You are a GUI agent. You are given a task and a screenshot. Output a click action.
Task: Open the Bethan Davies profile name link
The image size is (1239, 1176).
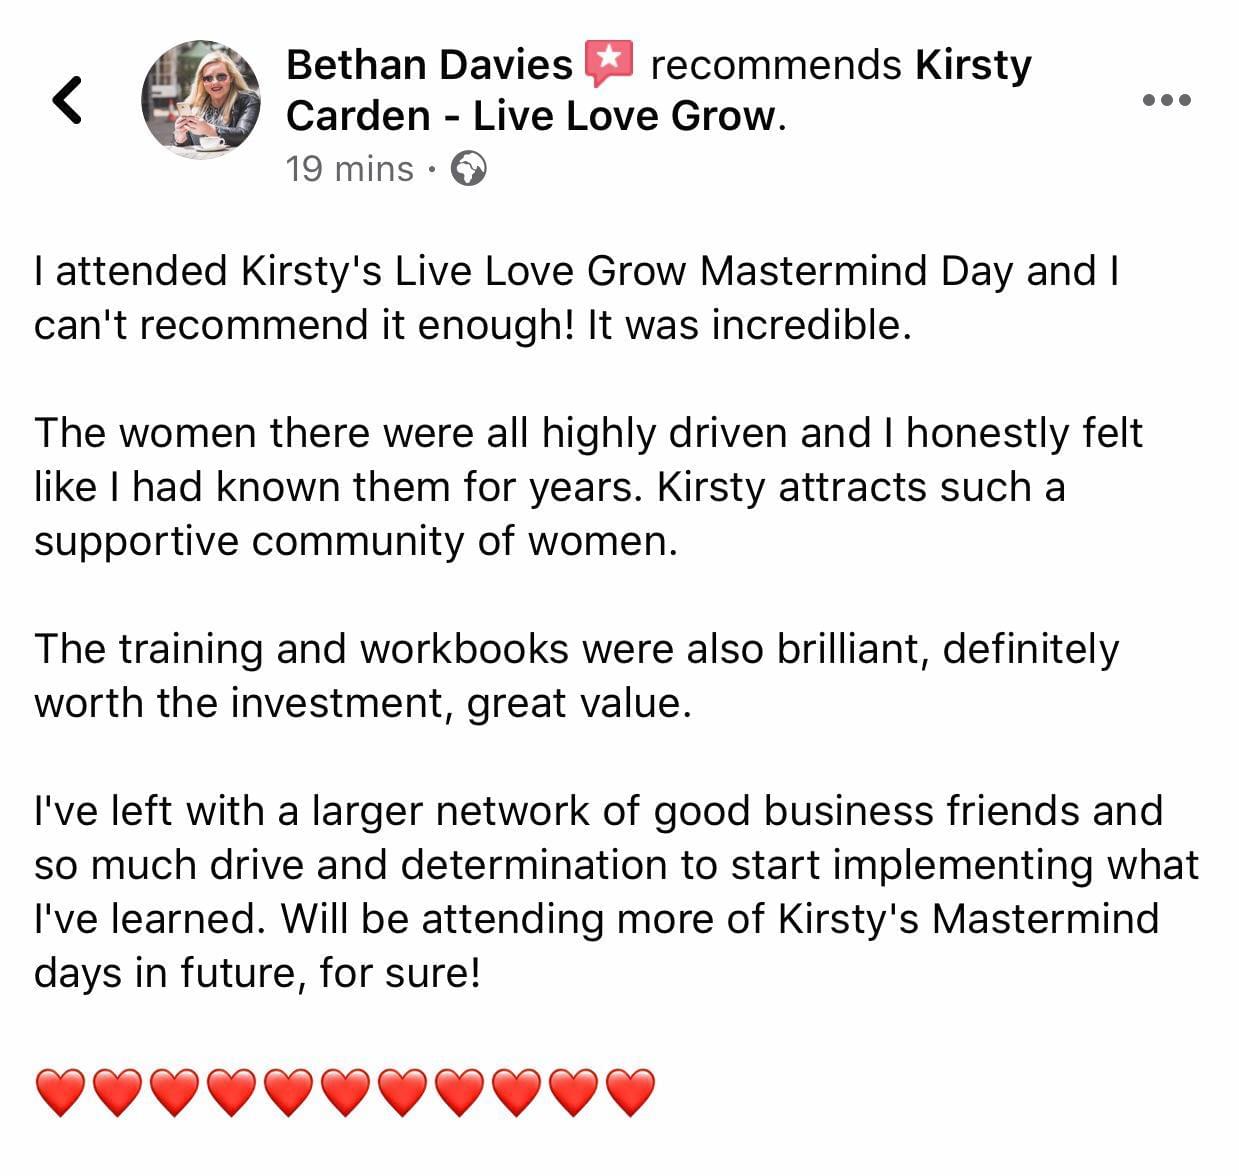tap(429, 65)
